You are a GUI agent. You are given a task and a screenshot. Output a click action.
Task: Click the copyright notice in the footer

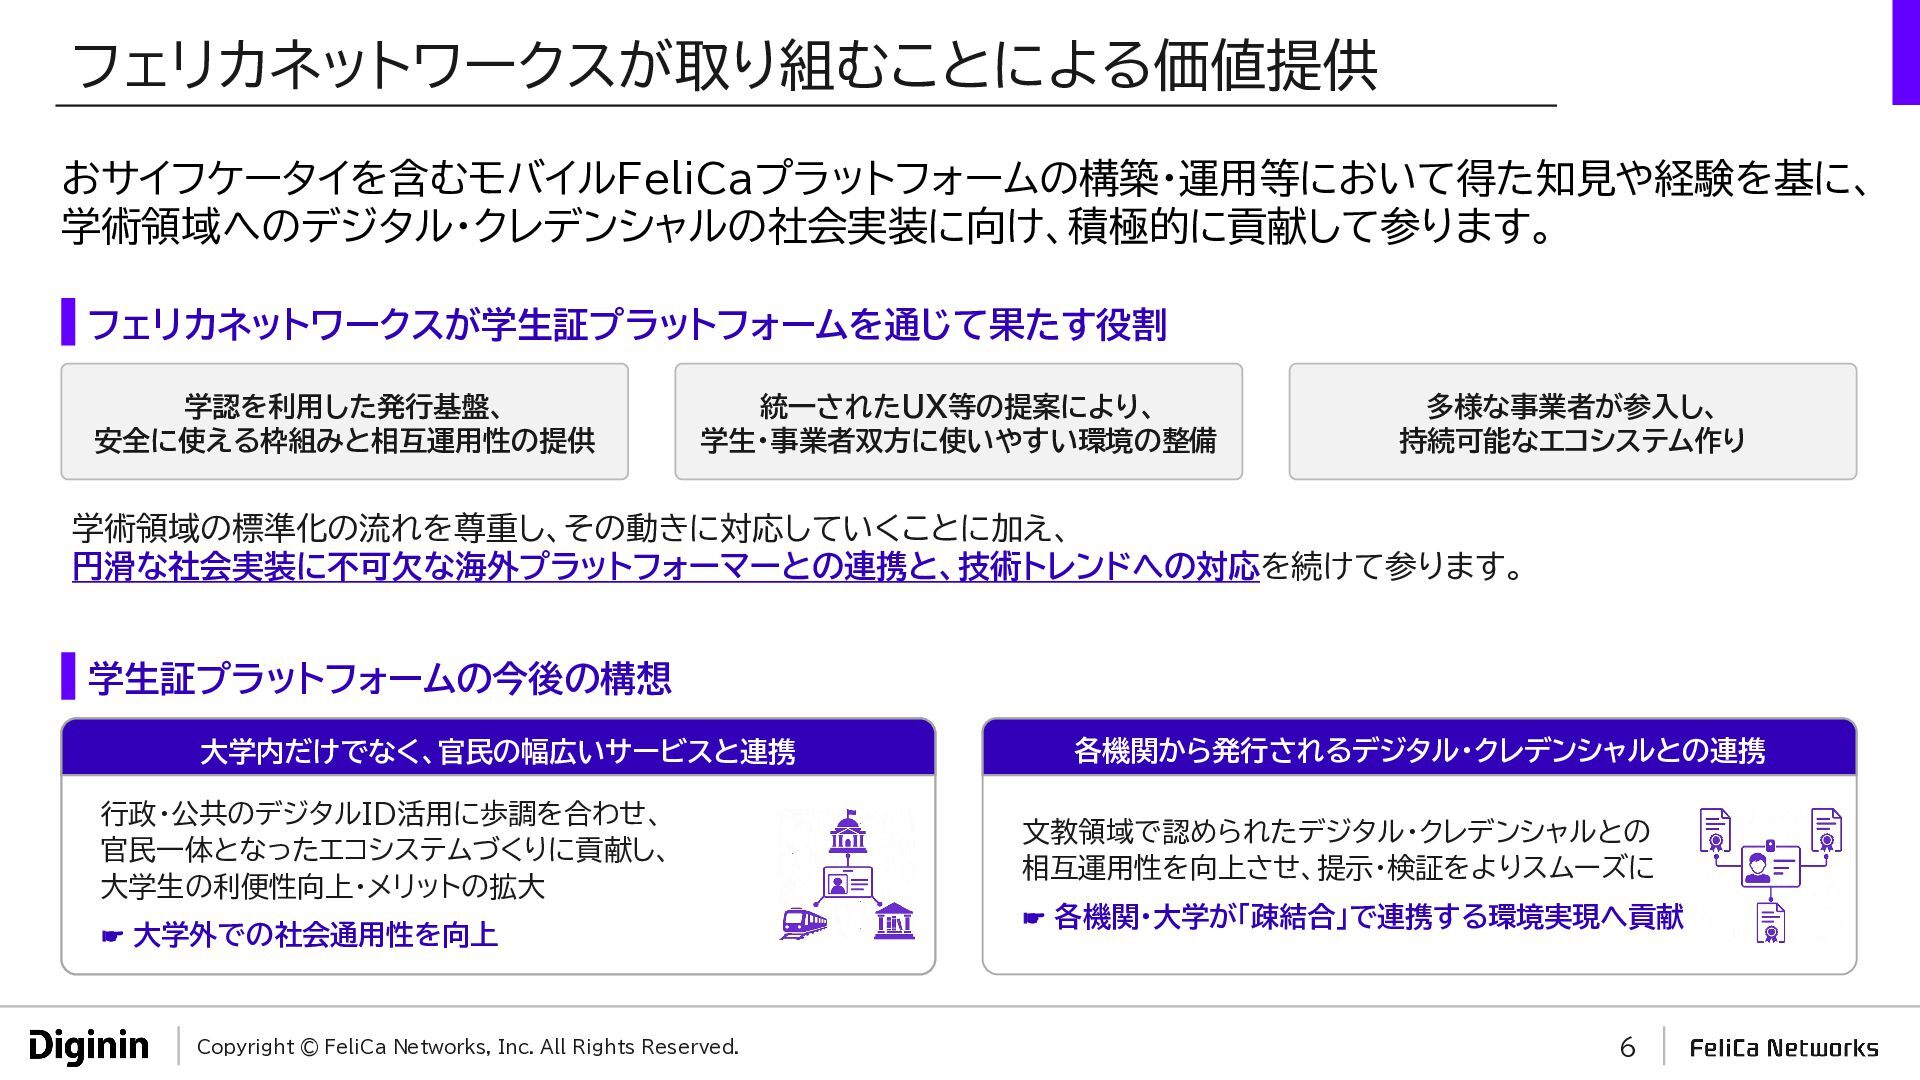pyautogui.click(x=468, y=1047)
